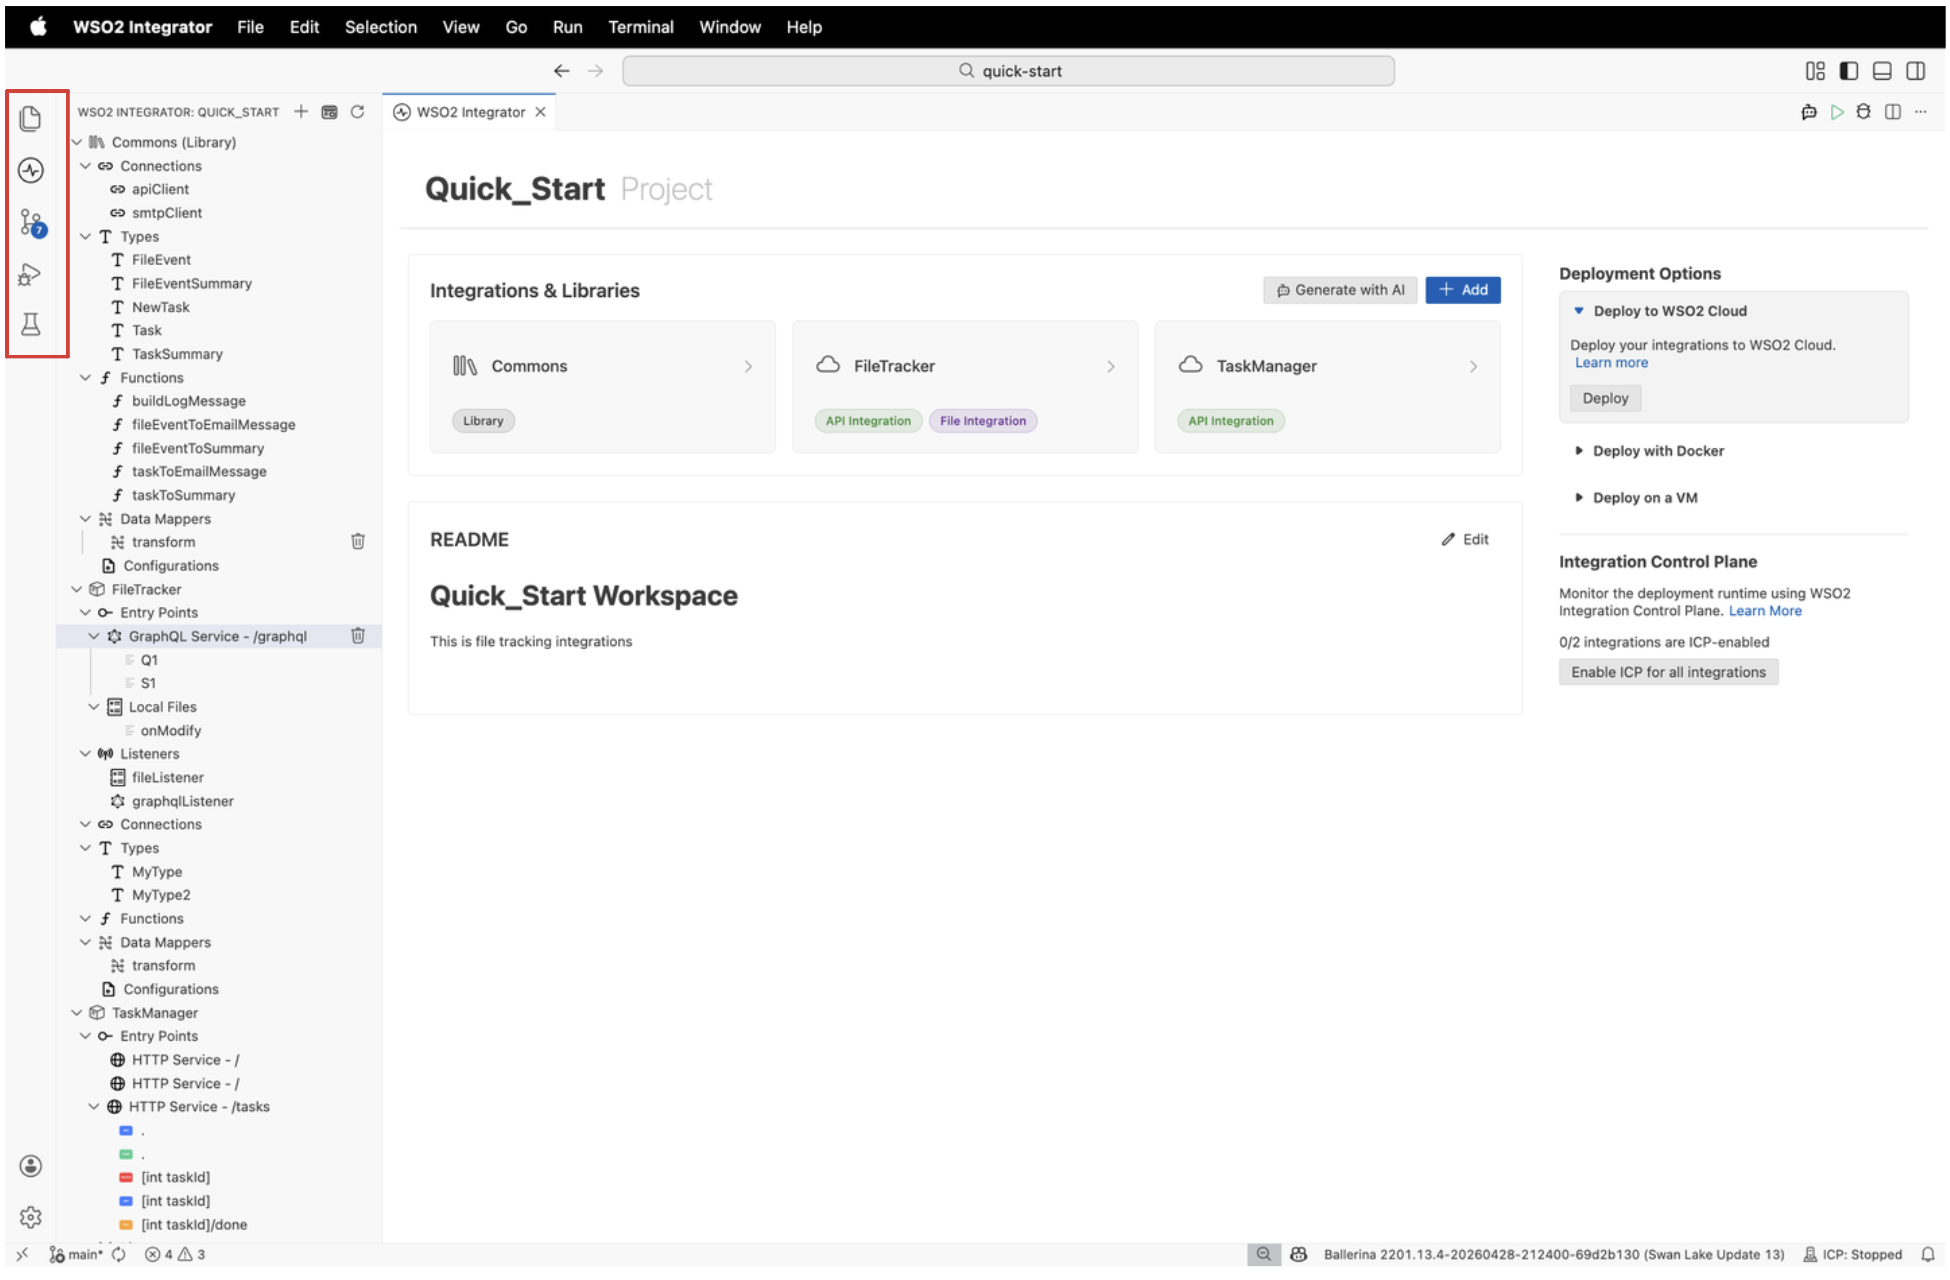Open the Testing flask icon in activity bar

point(31,324)
